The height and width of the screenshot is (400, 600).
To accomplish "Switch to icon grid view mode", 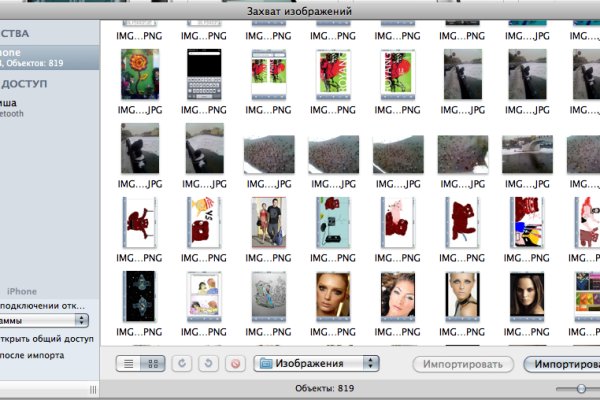I will [x=154, y=363].
